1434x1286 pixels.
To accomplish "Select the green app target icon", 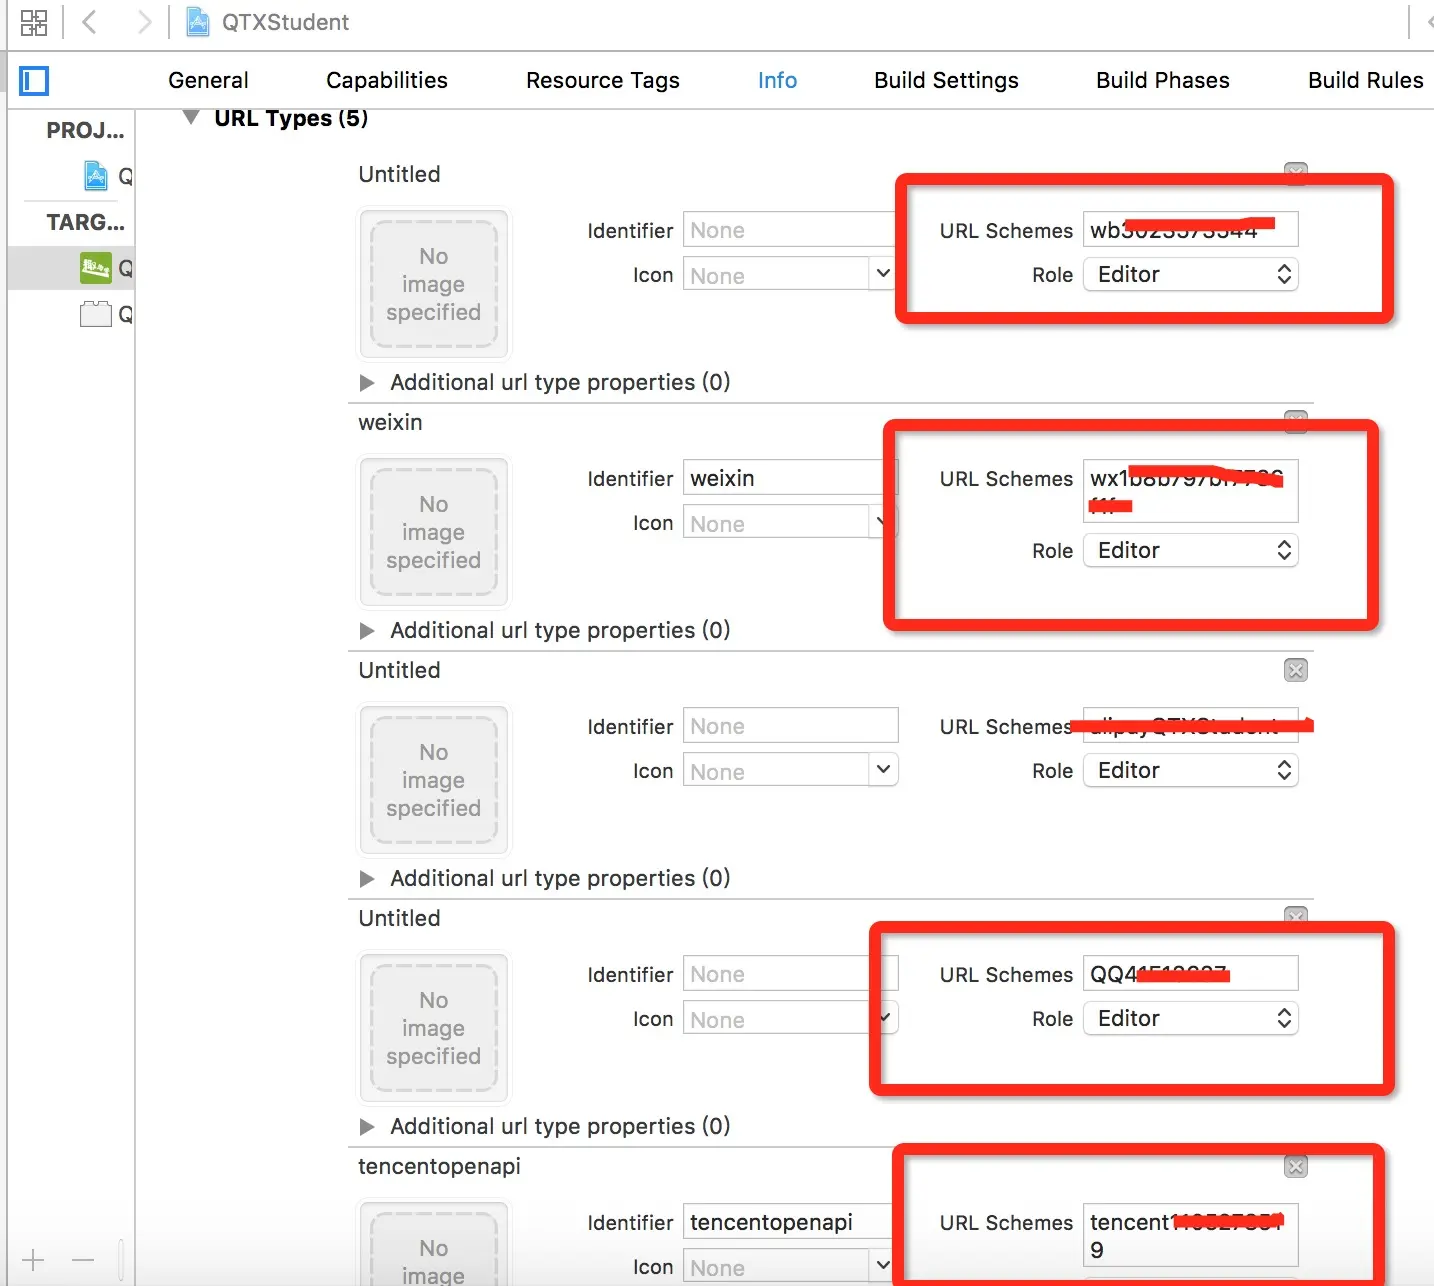I will click(x=96, y=268).
